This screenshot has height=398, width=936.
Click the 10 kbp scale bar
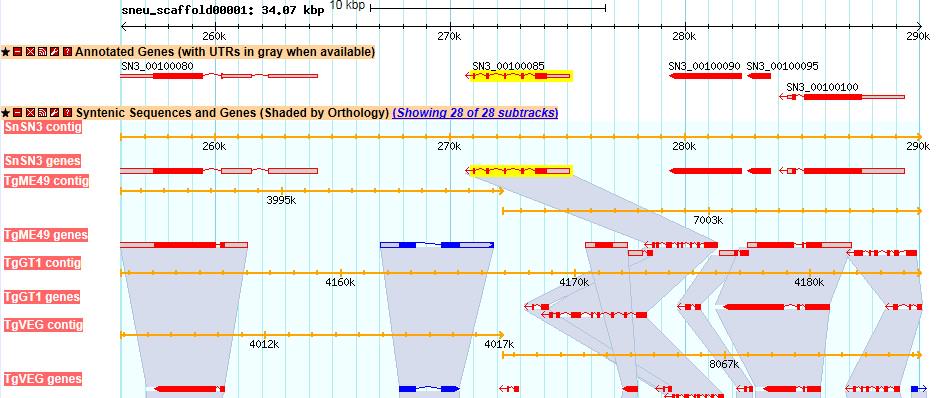[488, 8]
